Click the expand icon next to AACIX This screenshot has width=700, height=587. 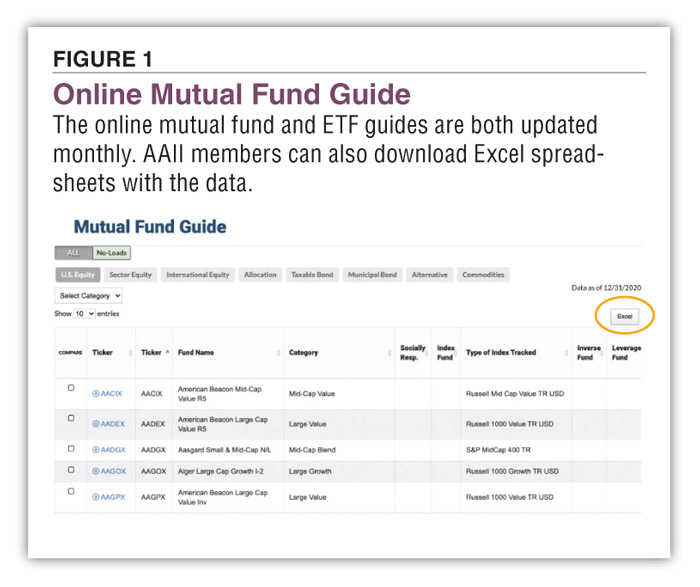point(96,393)
